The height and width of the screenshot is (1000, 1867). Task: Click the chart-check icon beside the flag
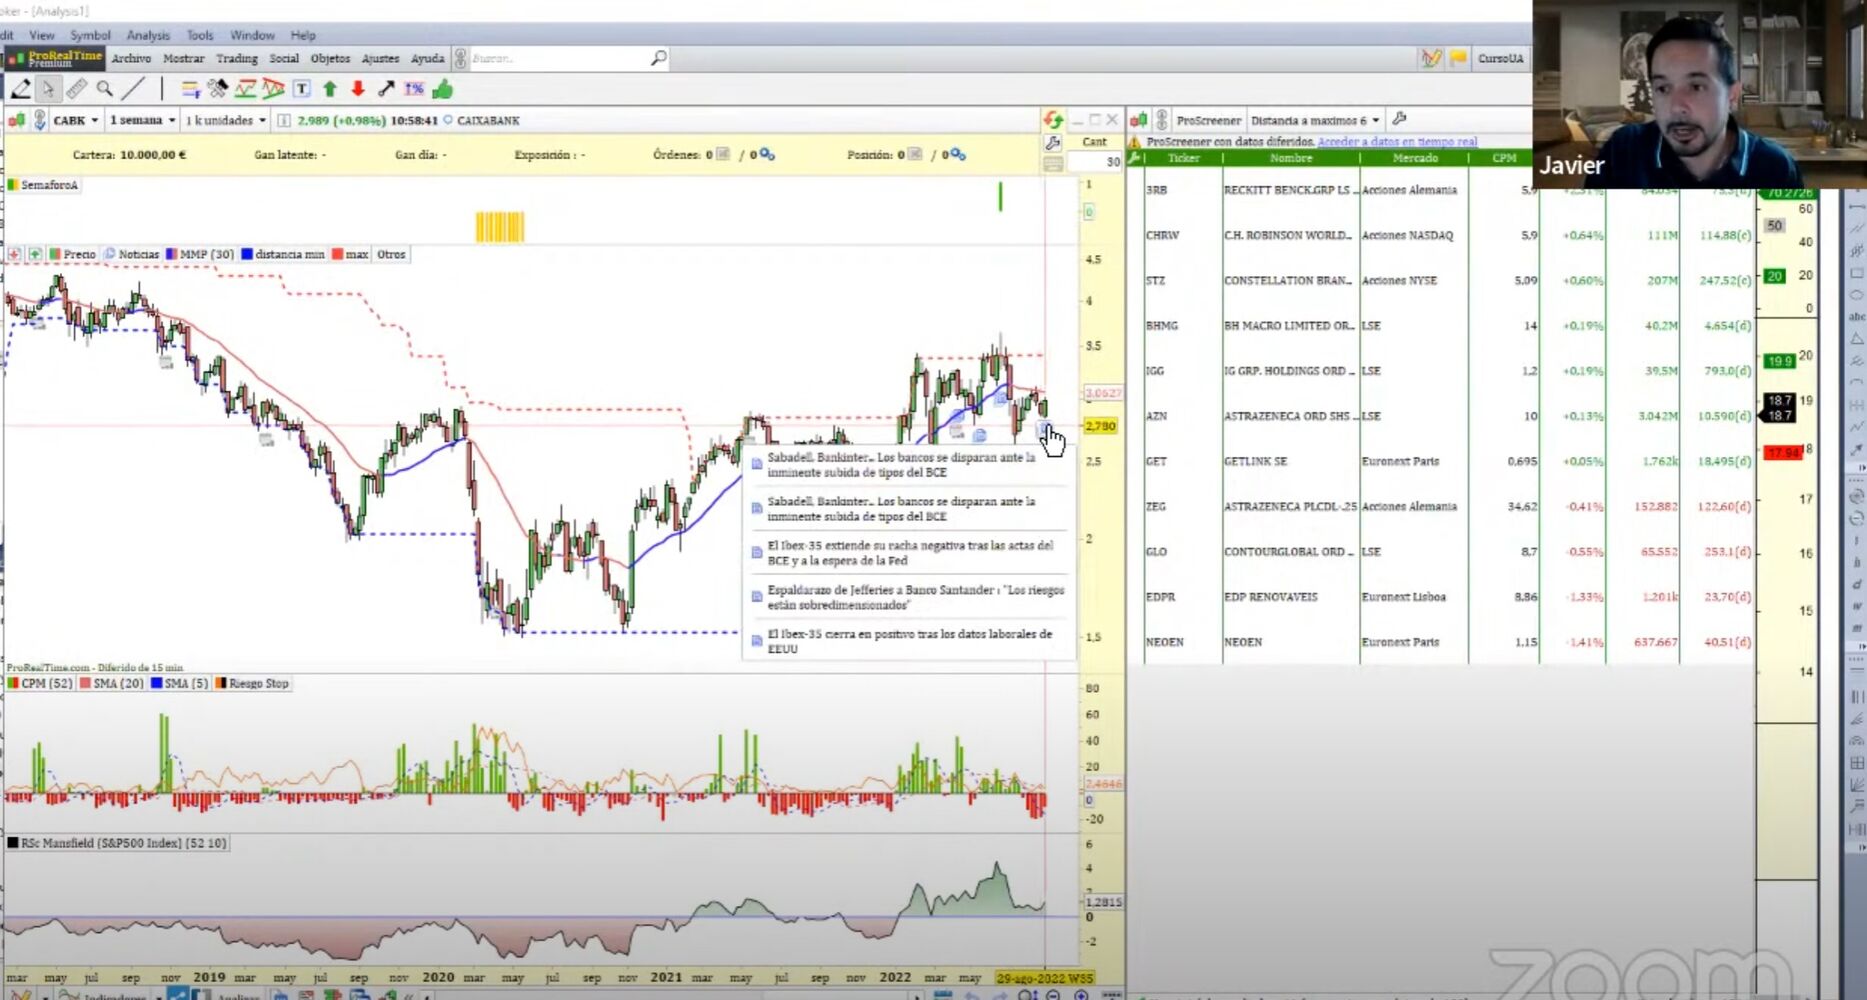click(1431, 58)
